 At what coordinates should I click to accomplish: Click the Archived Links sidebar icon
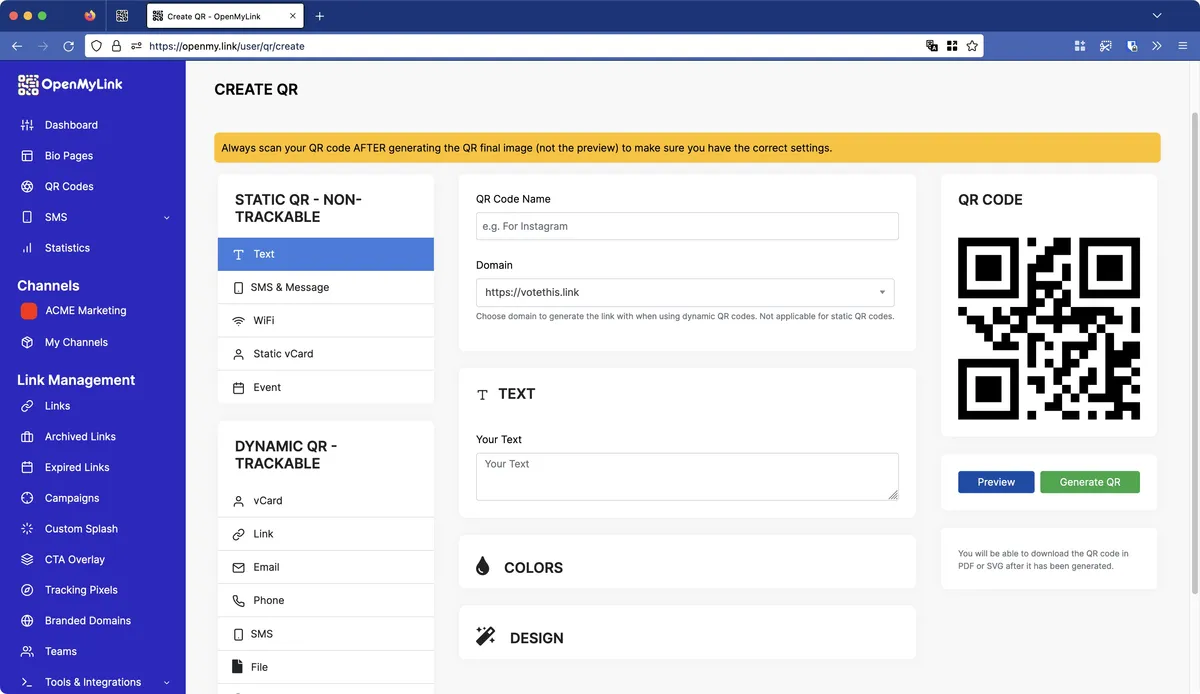tap(27, 437)
